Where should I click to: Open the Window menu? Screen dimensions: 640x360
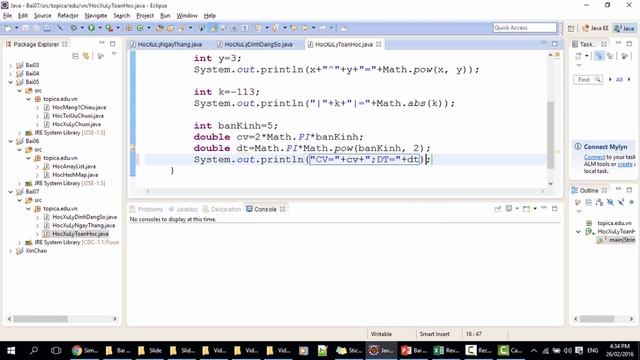(187, 16)
